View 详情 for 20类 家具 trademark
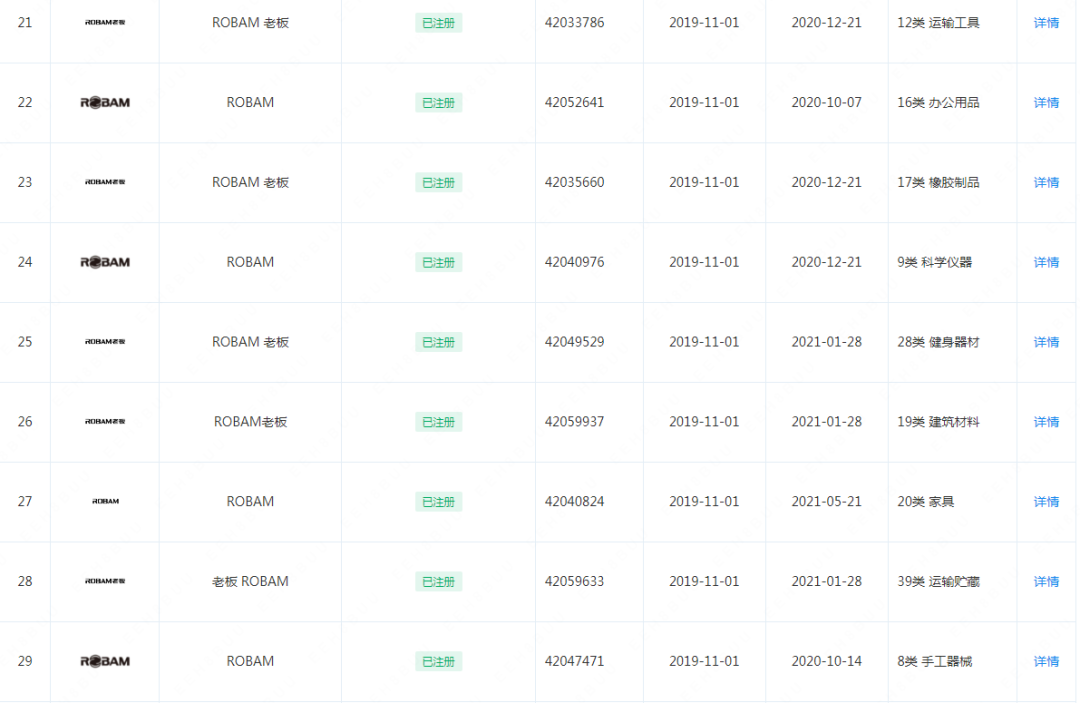The image size is (1080, 703). tap(1046, 502)
